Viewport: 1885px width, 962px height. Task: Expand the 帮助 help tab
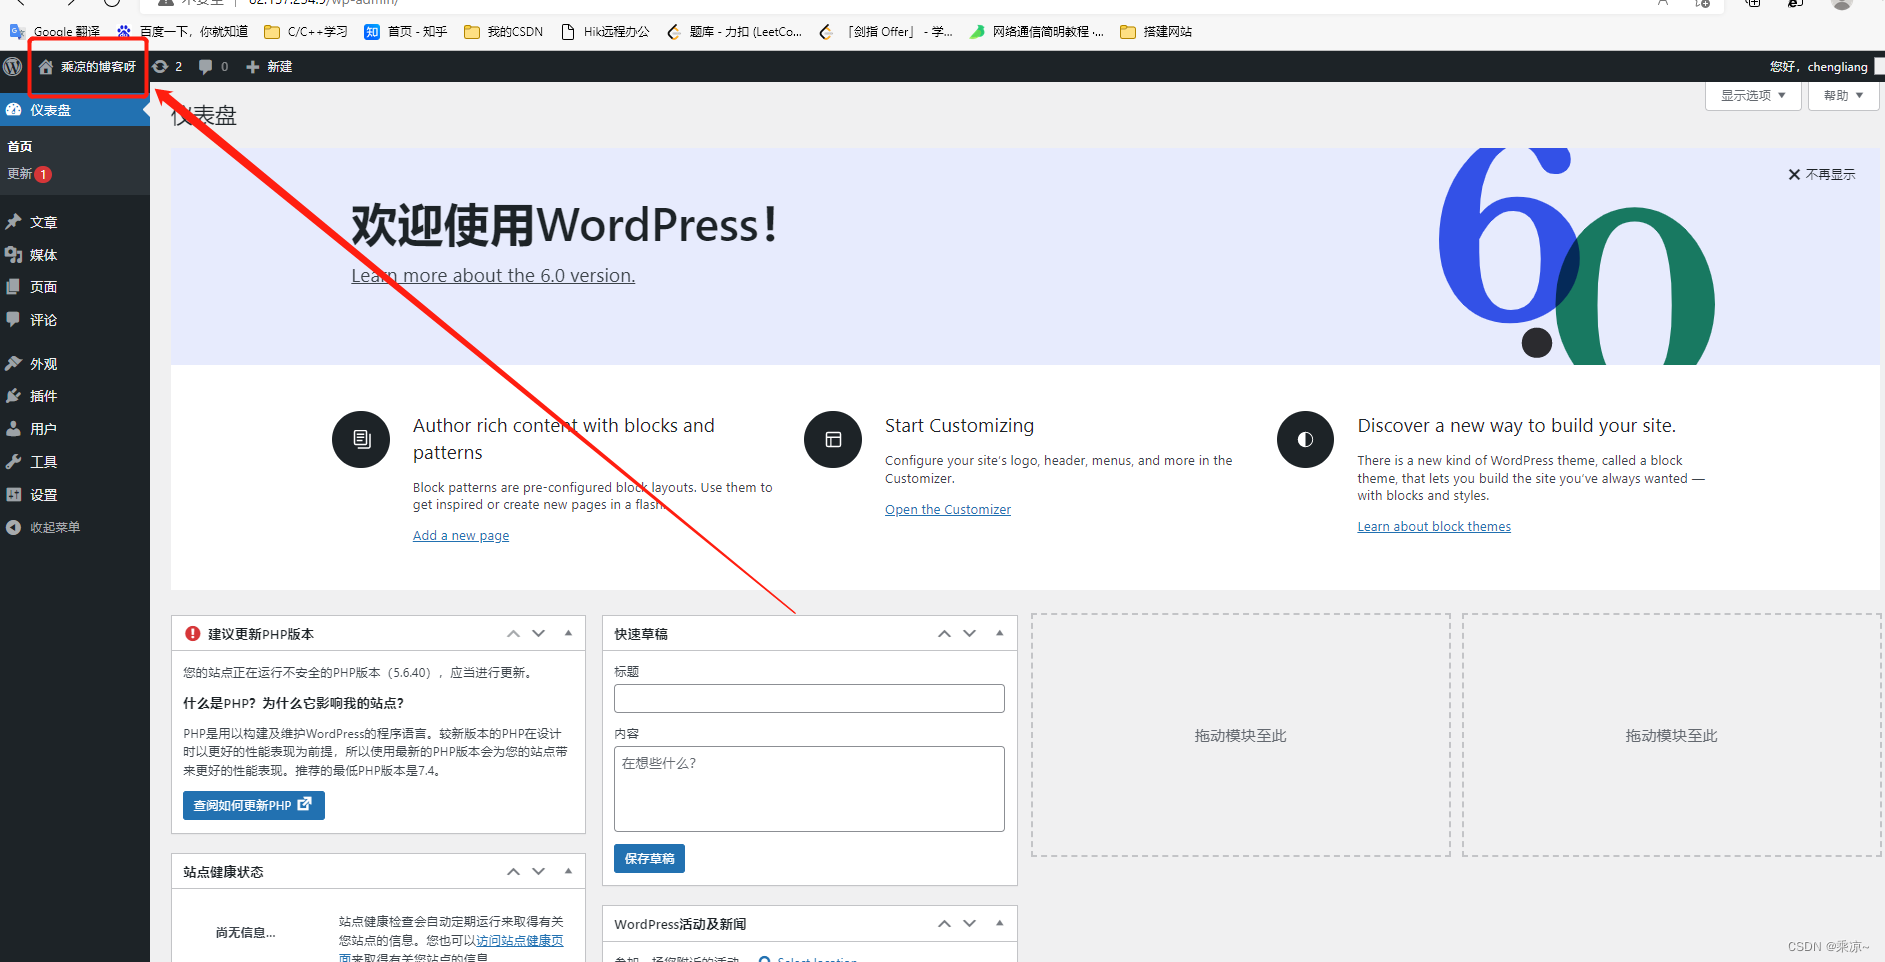[1843, 96]
